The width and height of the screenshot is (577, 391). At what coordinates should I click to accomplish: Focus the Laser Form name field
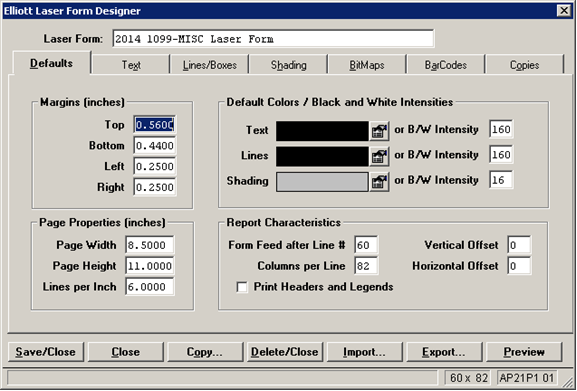[x=273, y=39]
